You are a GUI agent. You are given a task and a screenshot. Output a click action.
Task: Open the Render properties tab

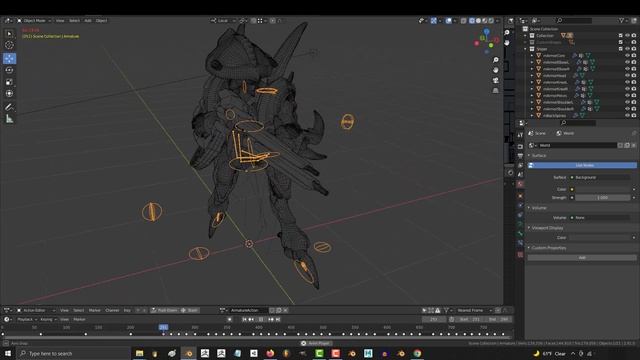pyautogui.click(x=520, y=147)
